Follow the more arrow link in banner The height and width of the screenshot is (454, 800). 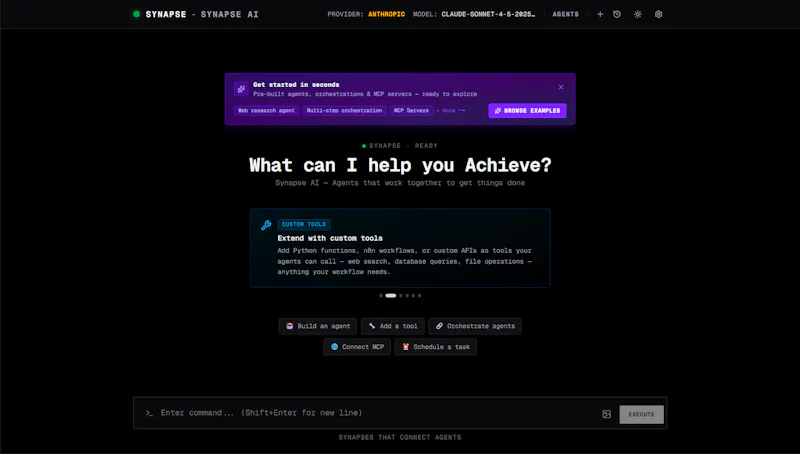453,111
